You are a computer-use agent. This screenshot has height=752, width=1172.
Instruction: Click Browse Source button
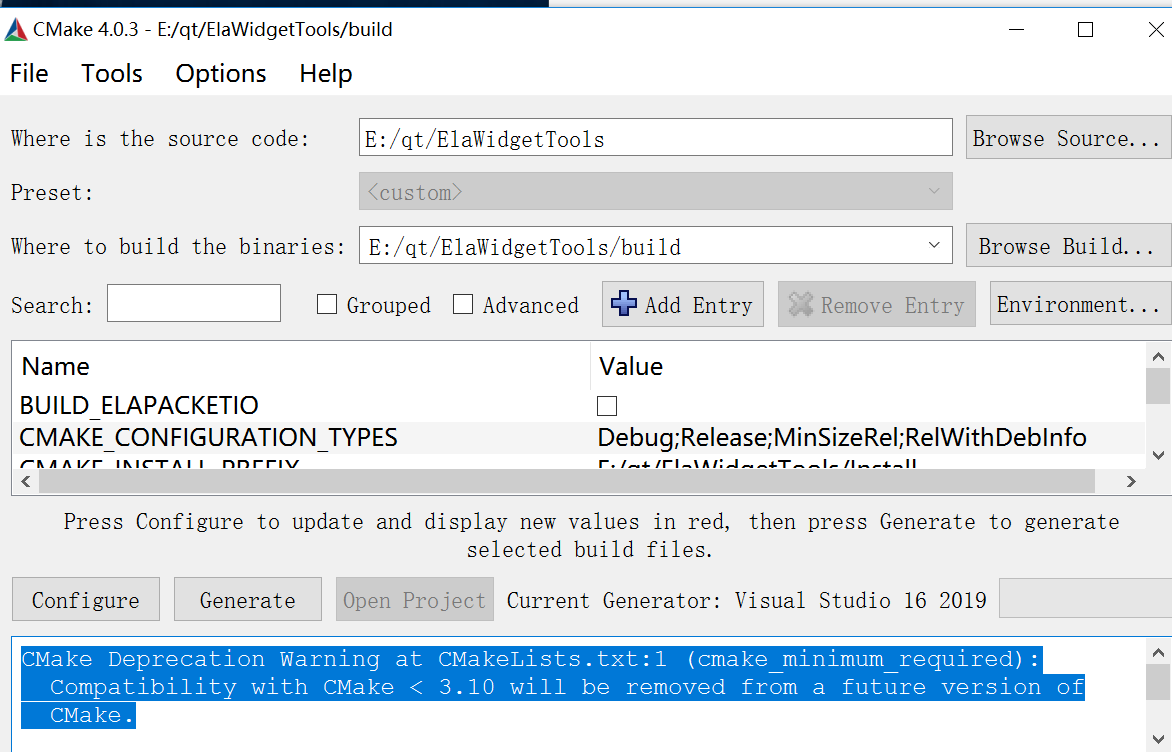point(1068,138)
